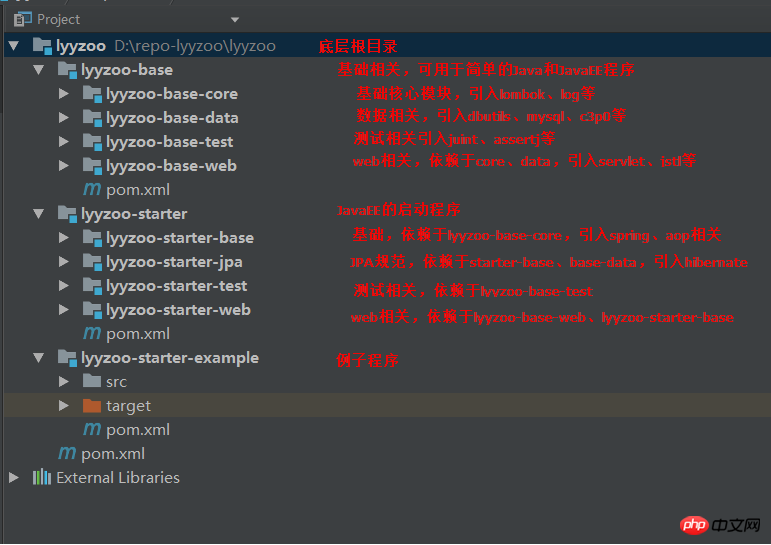This screenshot has height=545, width=771.
Task: Click the lyyzoo-starter module folder icon
Action: (67, 214)
